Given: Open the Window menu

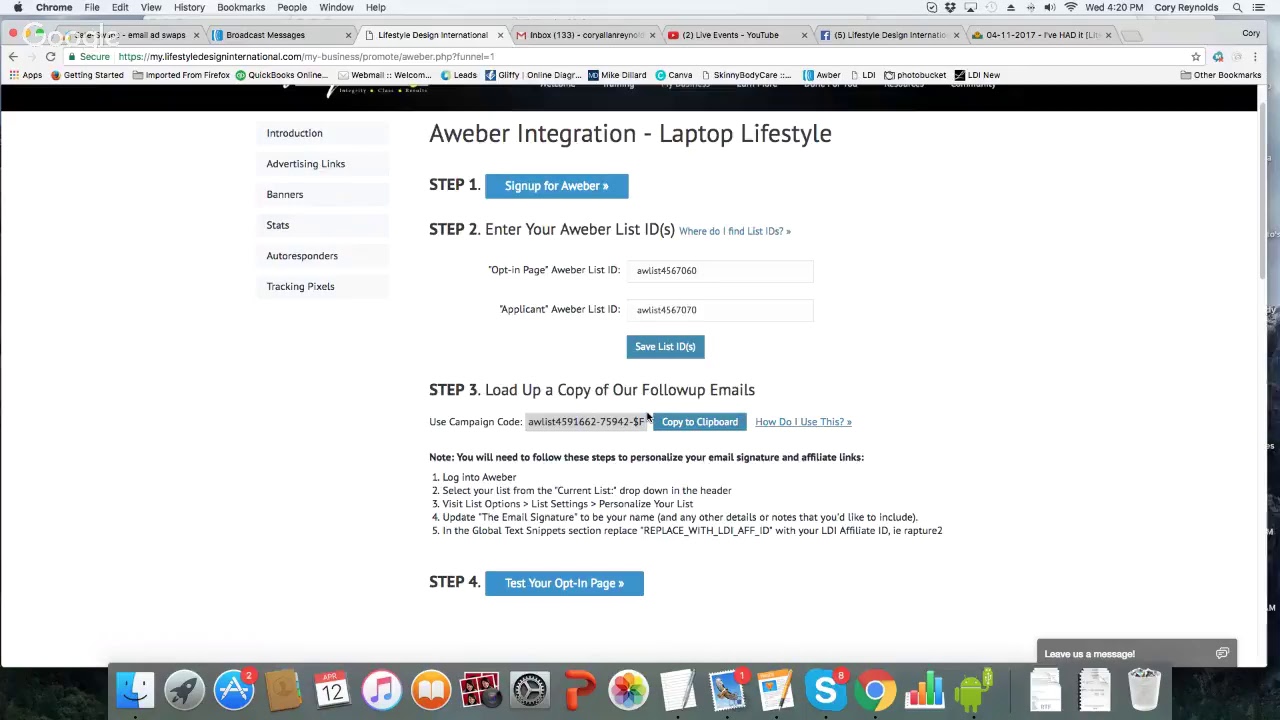Looking at the screenshot, I should [336, 7].
